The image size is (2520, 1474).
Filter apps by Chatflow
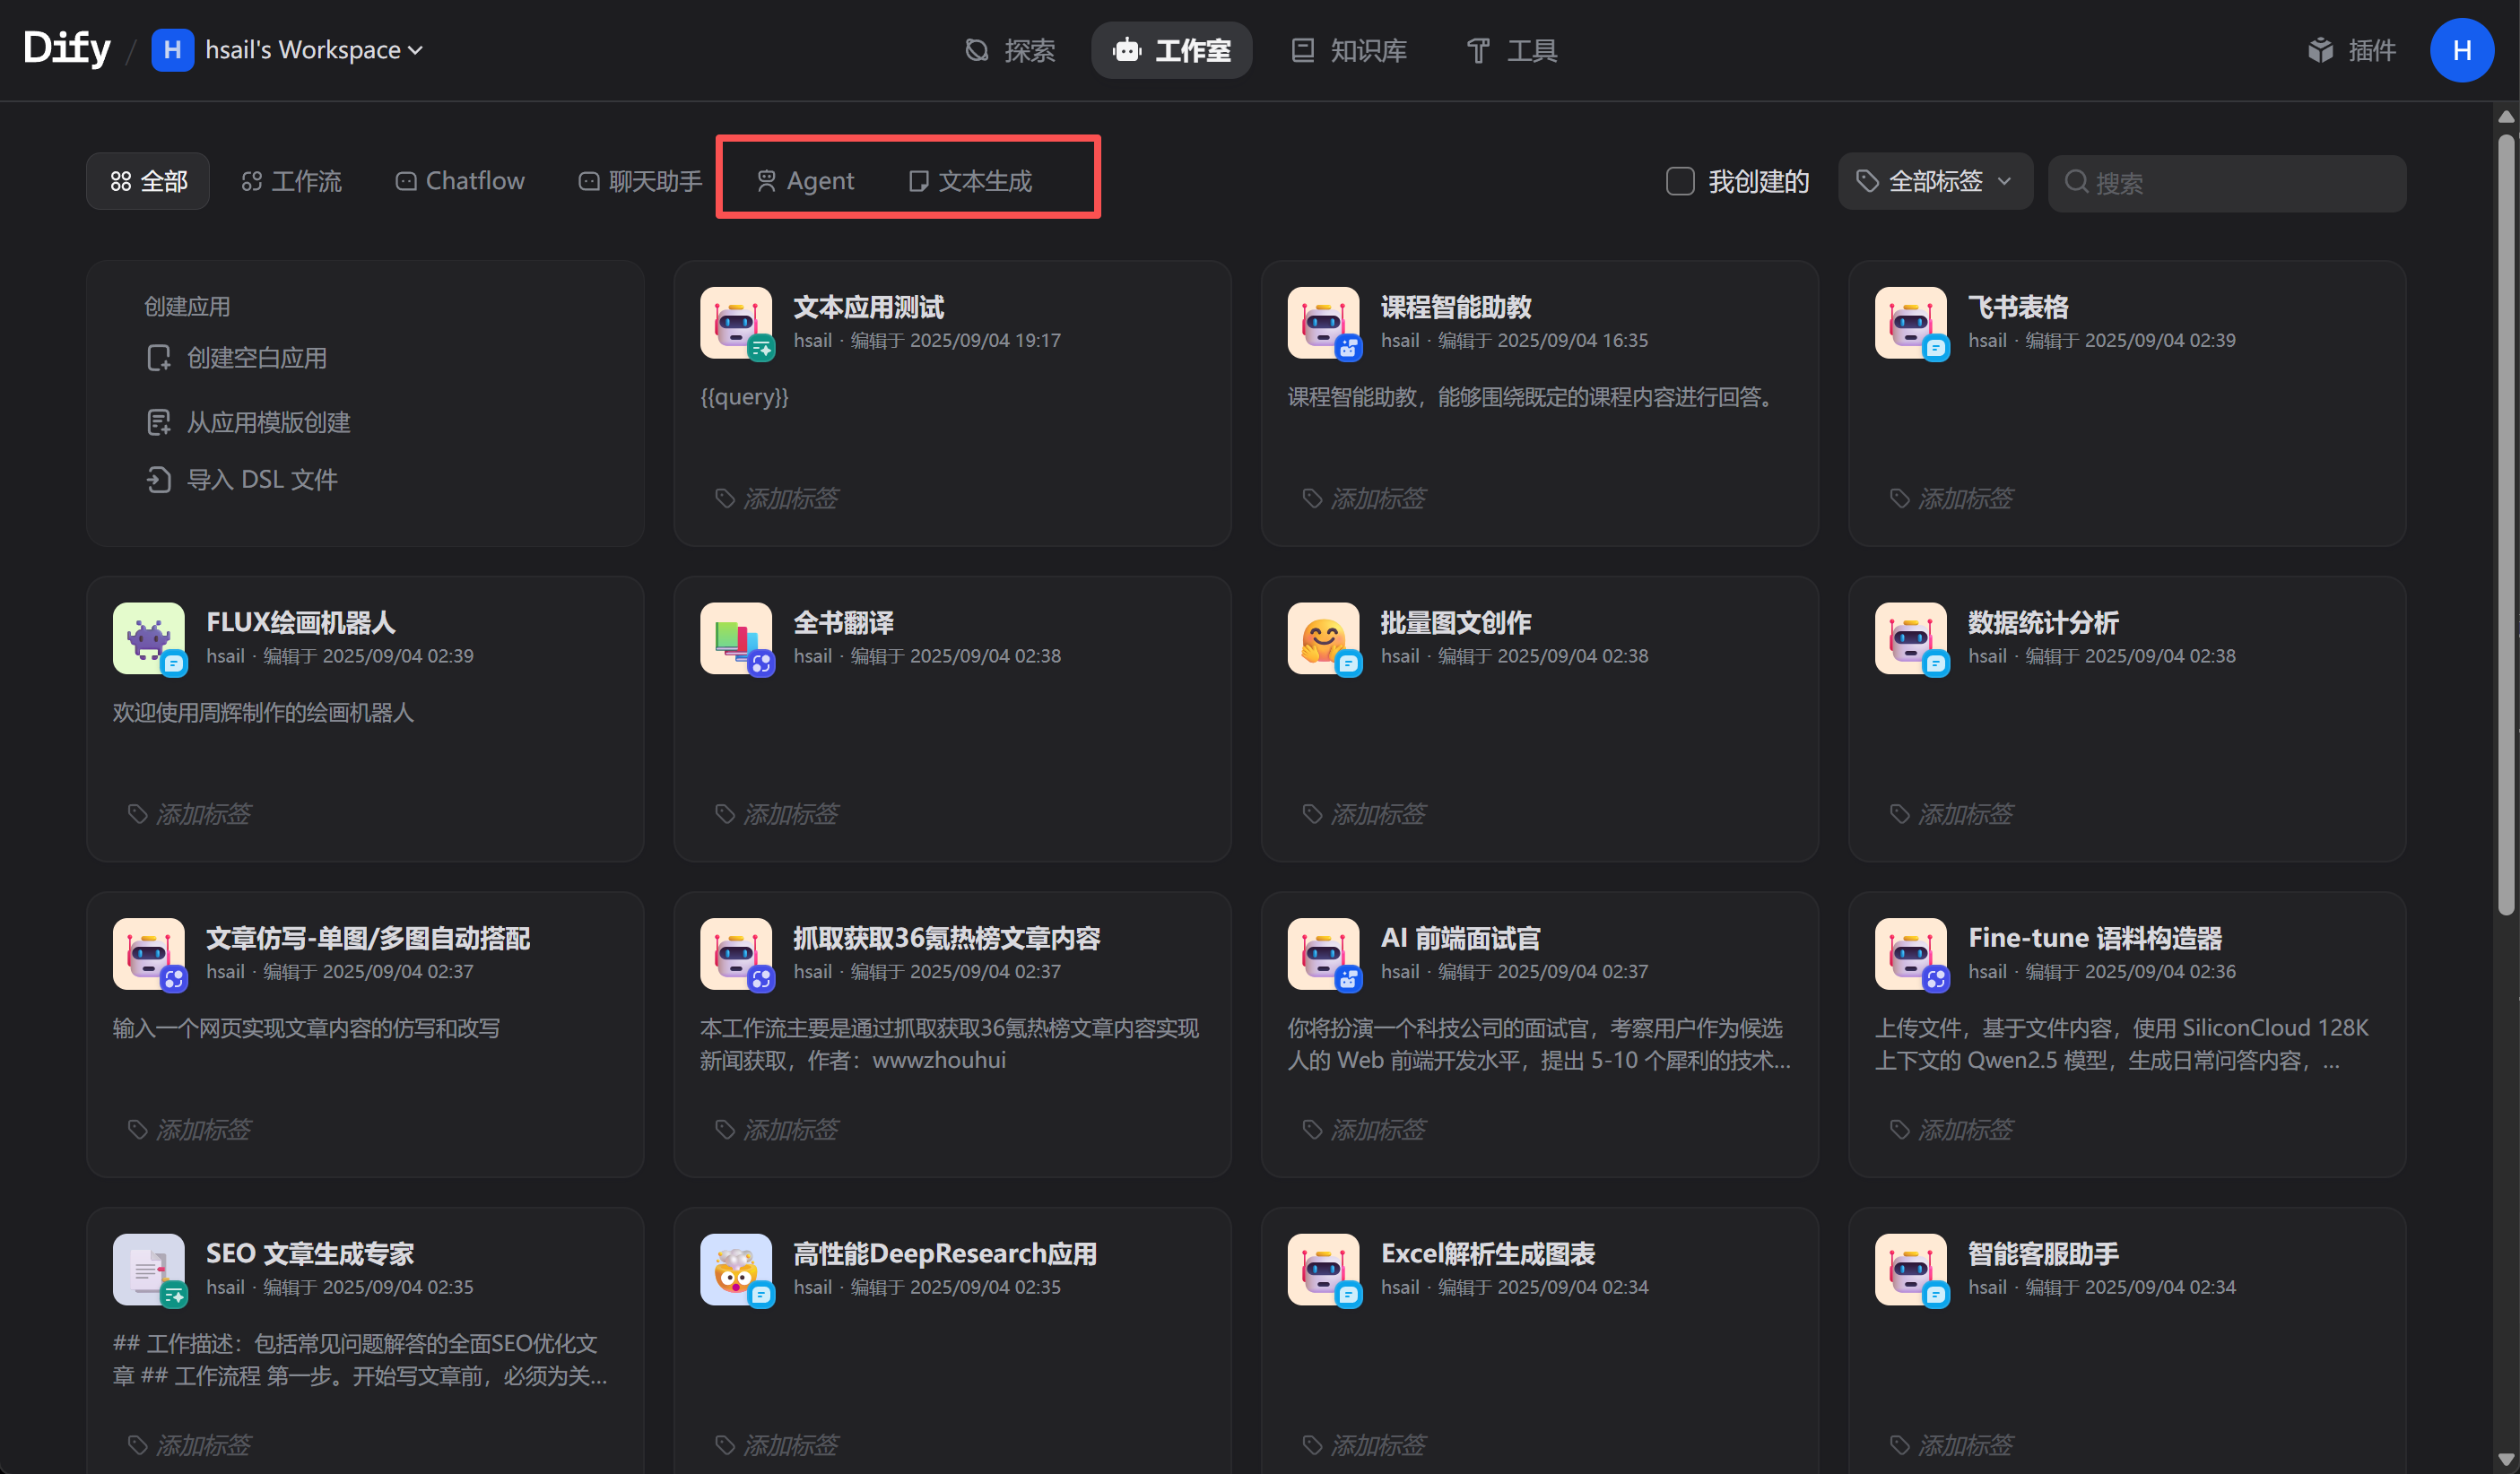pyautogui.click(x=459, y=181)
